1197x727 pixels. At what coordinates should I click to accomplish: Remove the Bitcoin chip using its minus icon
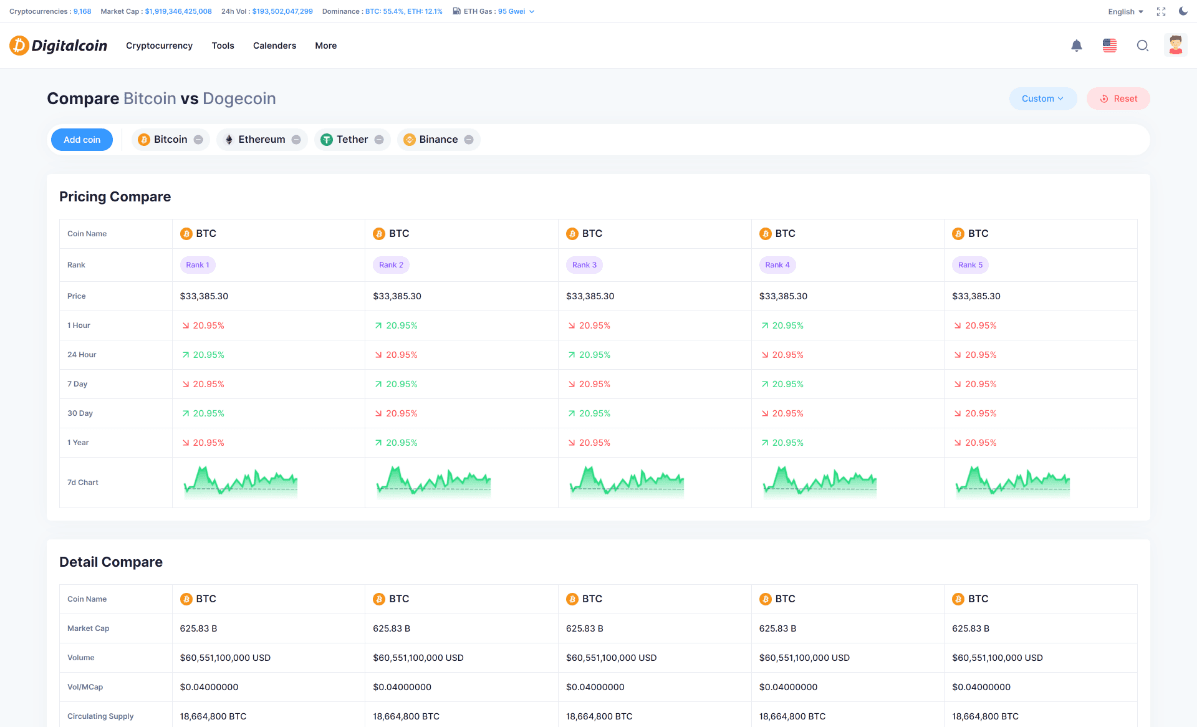[x=198, y=140]
